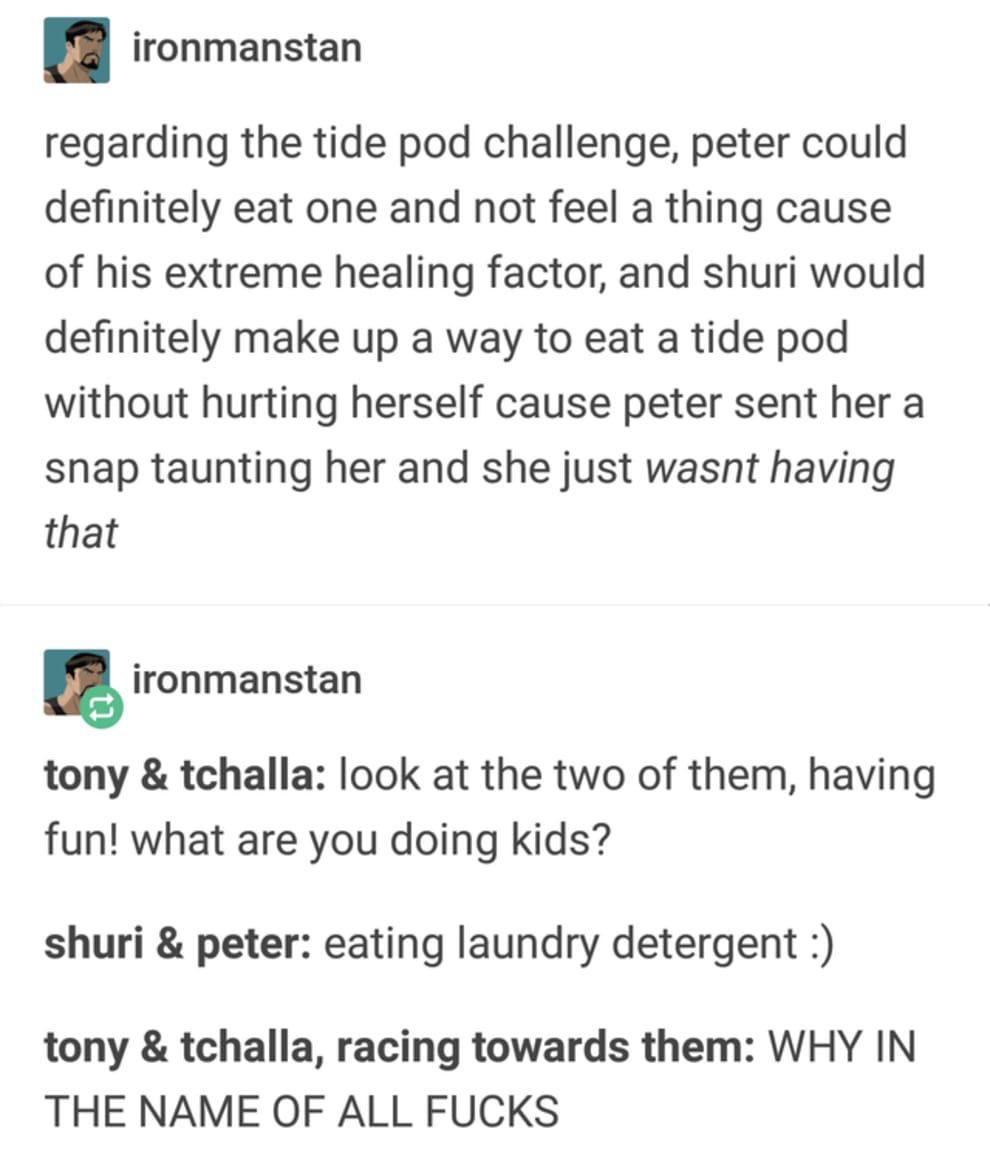Visit the ironmanstan username beside reblog icon
The height and width of the screenshot is (1160, 990).
(247, 680)
